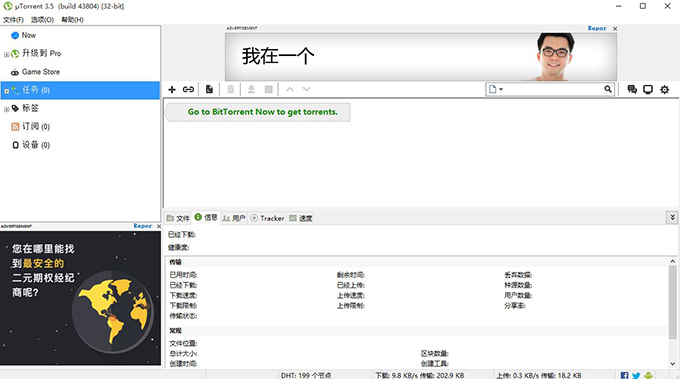
Task: Click the 下载: 9.8 KB/s status entry
Action: [x=419, y=376]
